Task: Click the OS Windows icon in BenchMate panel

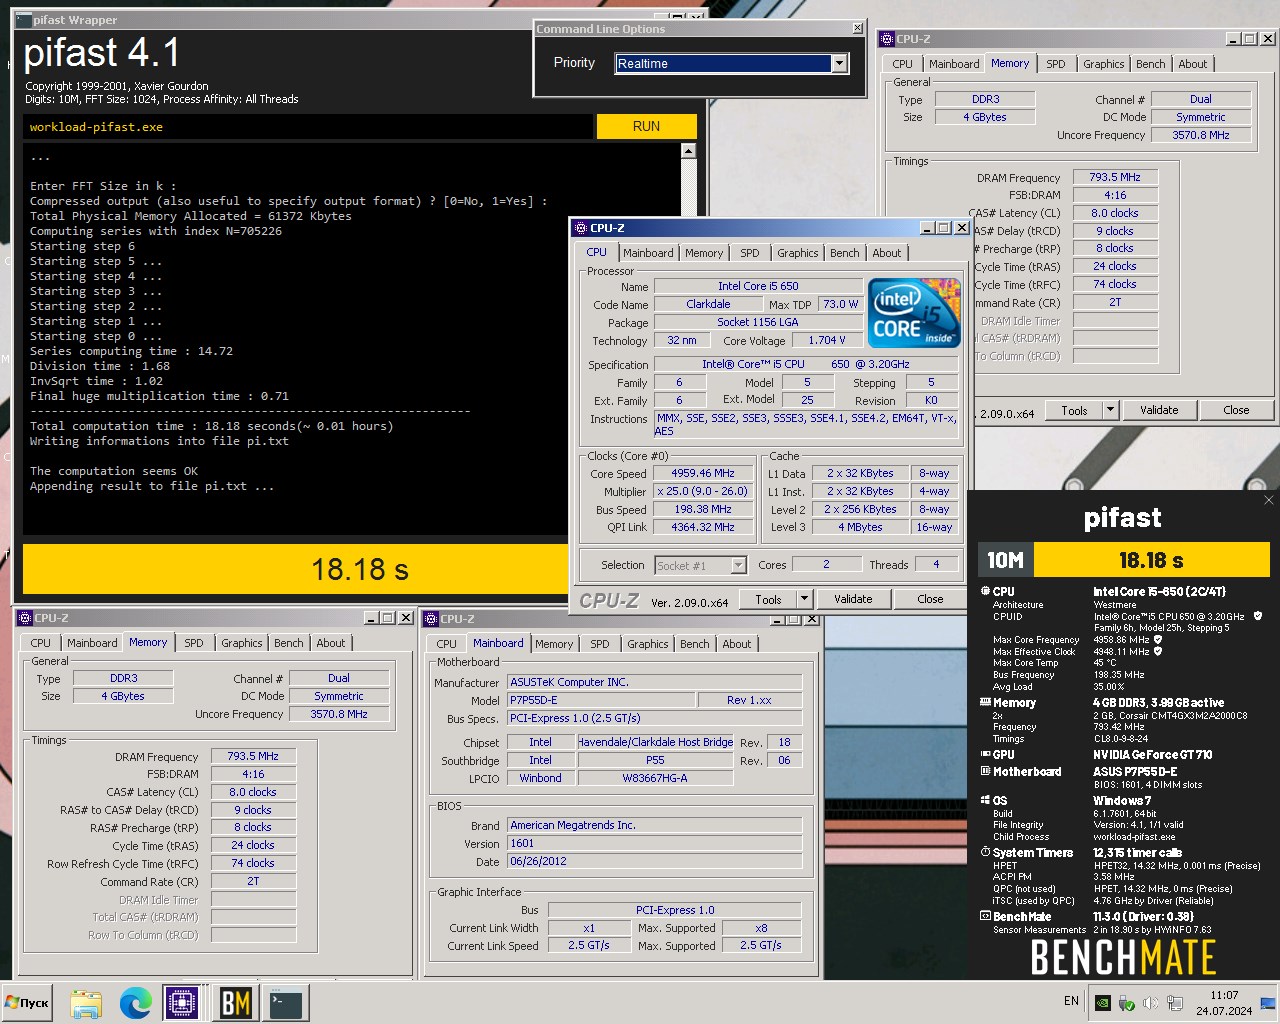Action: click(x=985, y=801)
